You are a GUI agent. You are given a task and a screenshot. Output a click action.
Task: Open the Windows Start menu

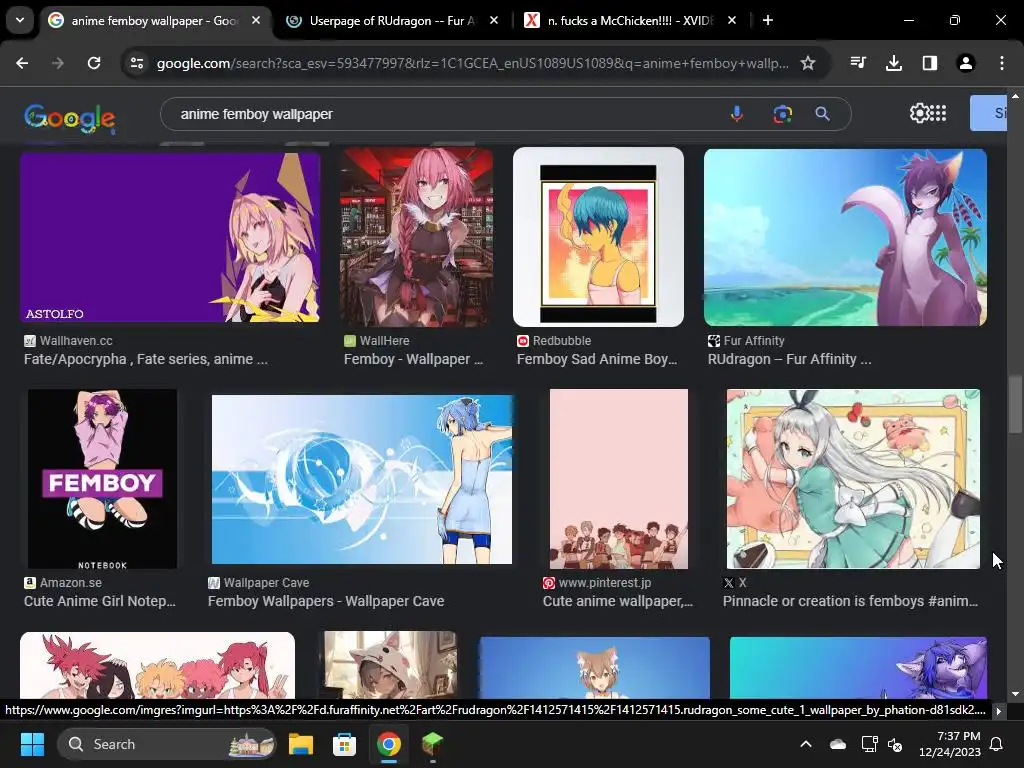[x=32, y=744]
